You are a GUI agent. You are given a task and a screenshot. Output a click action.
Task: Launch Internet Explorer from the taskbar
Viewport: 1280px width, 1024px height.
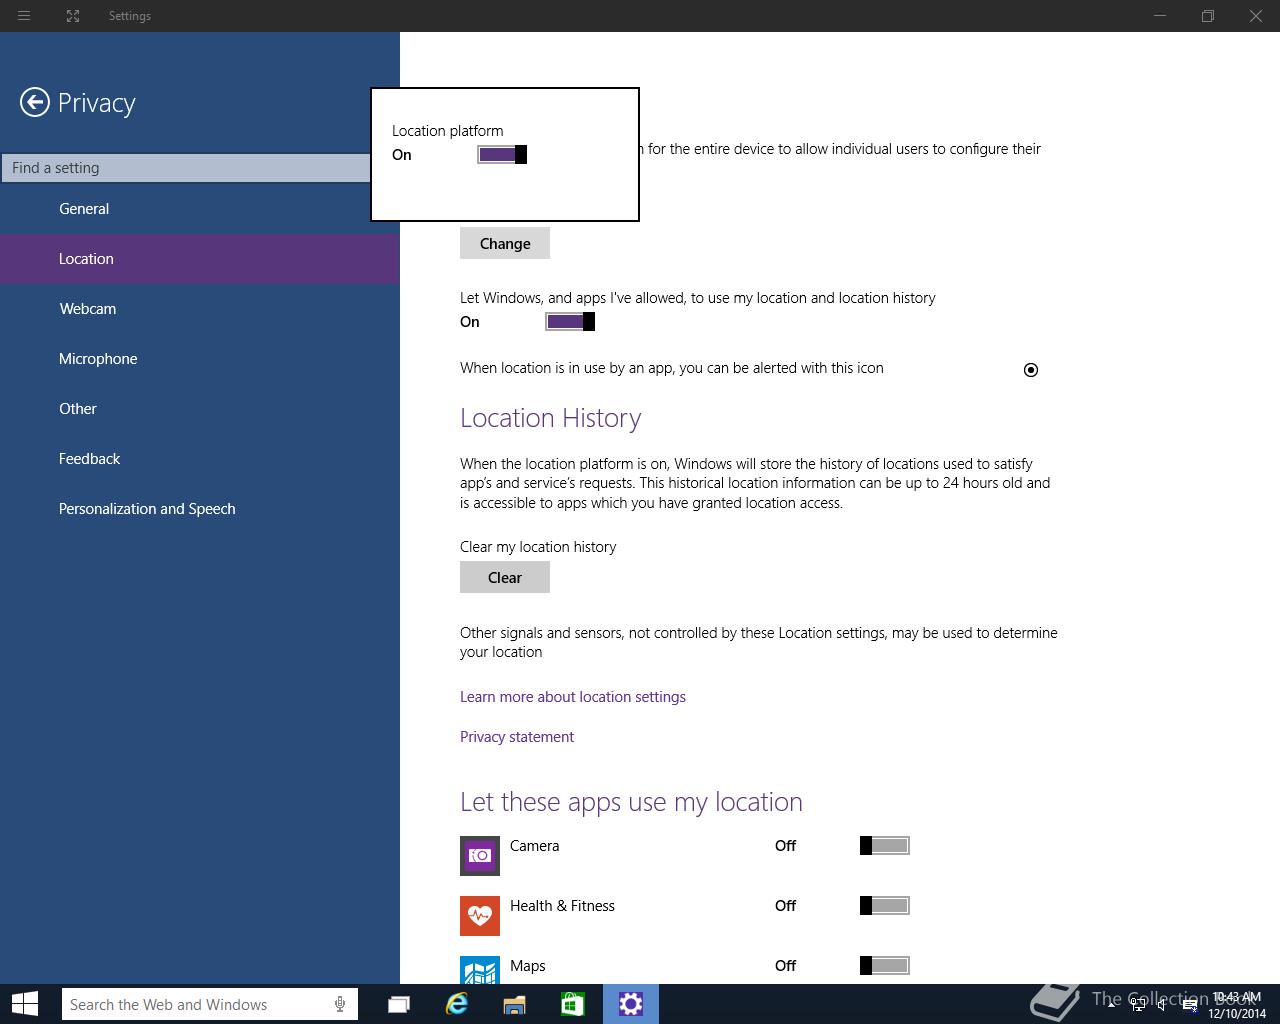click(456, 1004)
